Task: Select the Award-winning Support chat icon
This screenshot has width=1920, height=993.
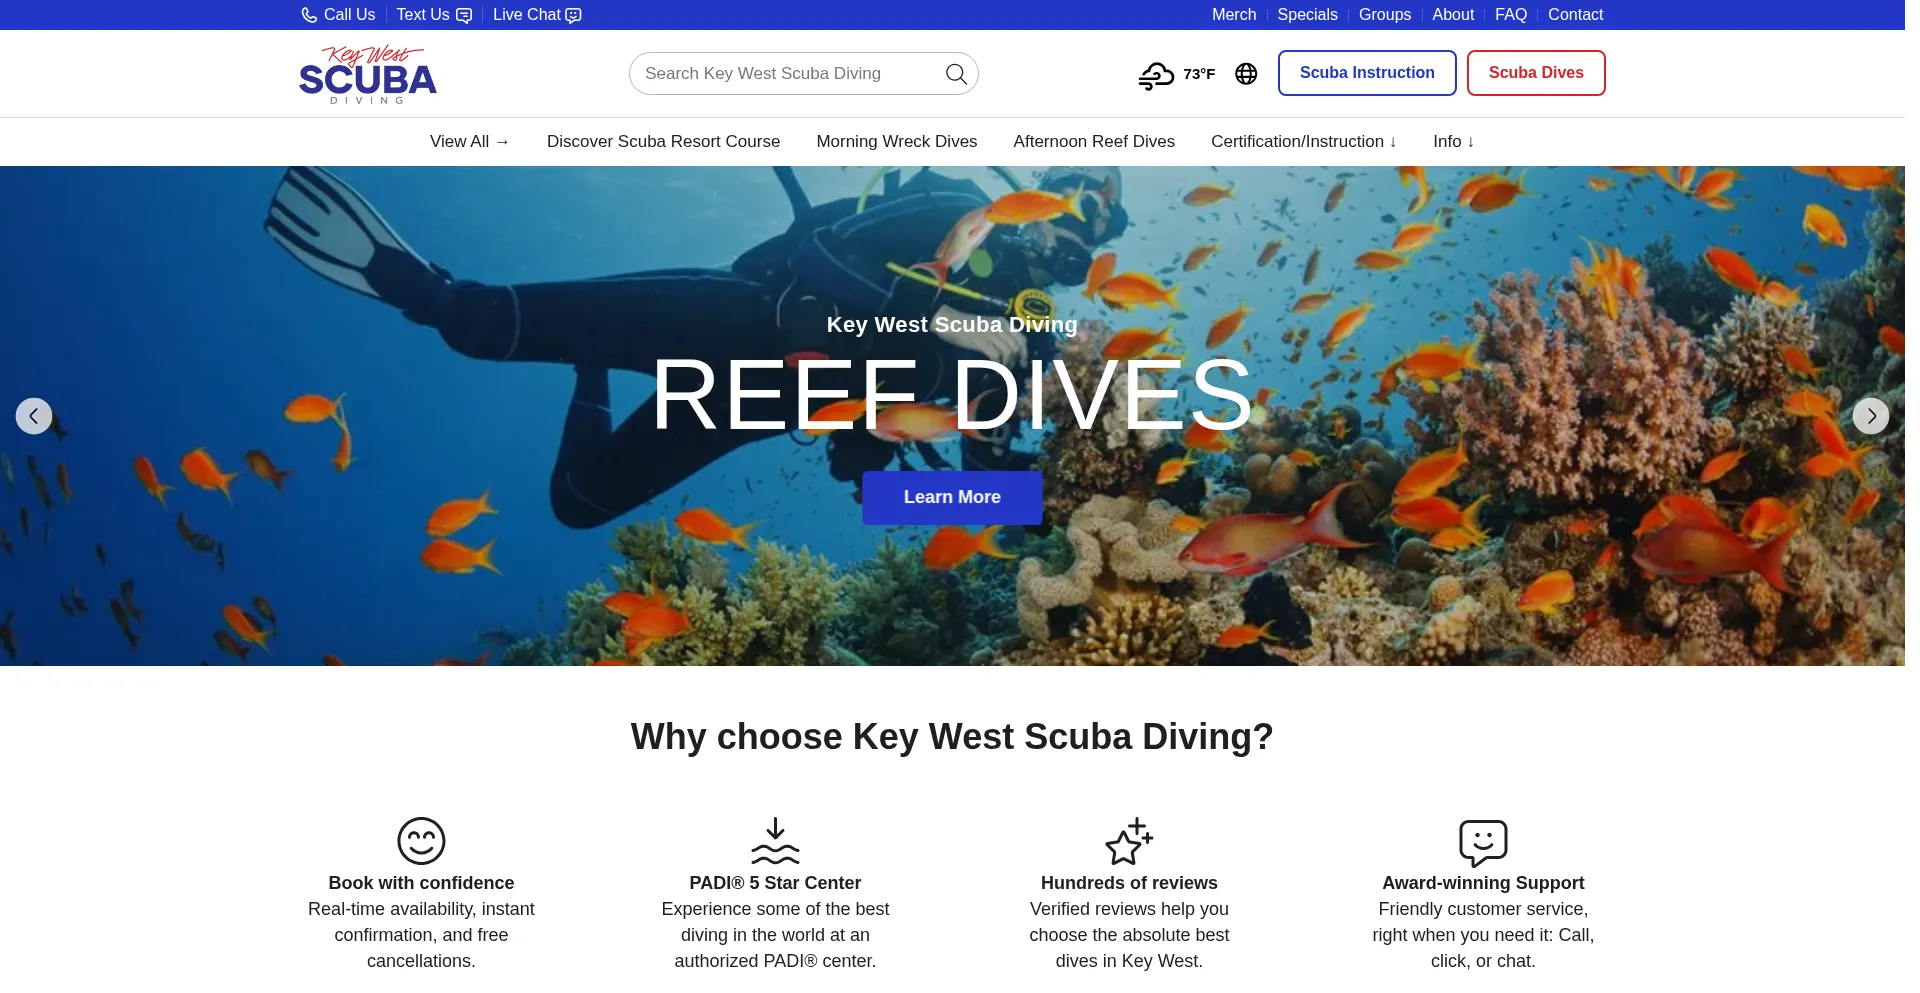Action: pos(1482,843)
